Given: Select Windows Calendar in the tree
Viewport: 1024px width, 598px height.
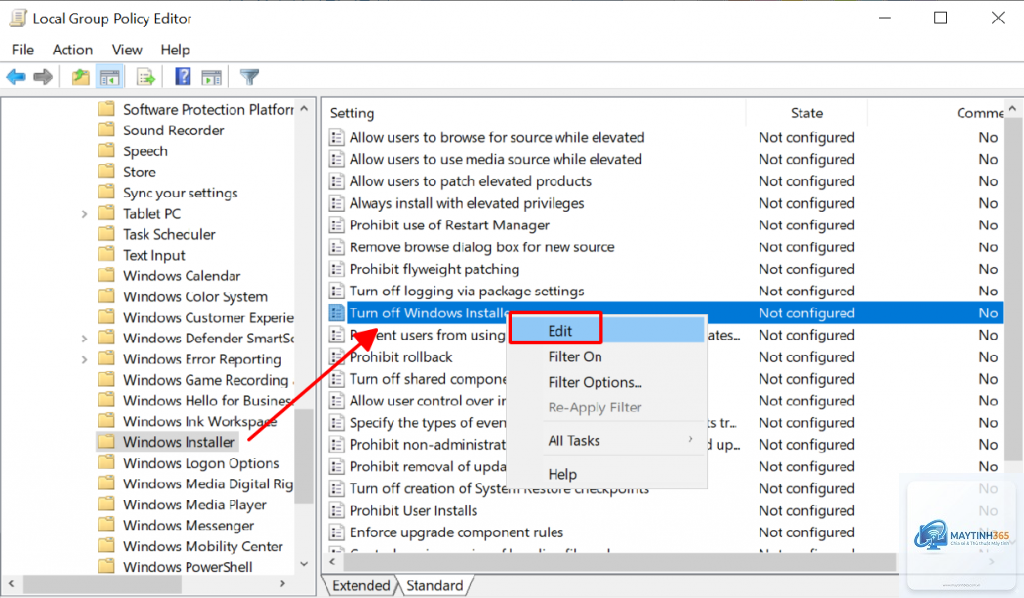Looking at the screenshot, I should [182, 275].
